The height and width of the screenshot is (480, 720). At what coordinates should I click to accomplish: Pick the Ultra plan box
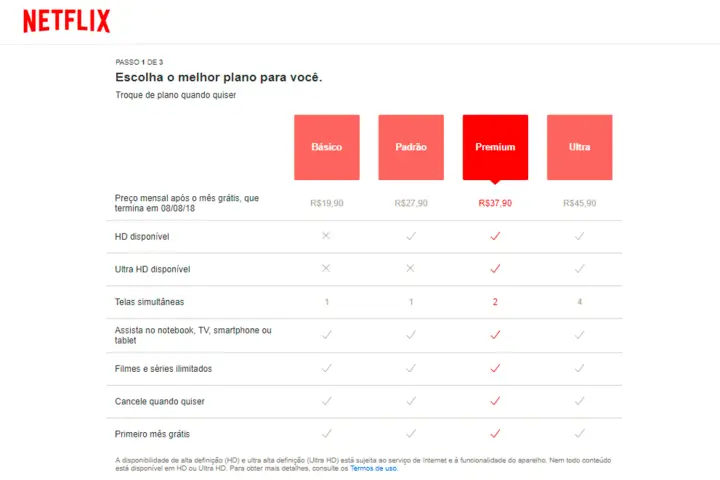[579, 147]
